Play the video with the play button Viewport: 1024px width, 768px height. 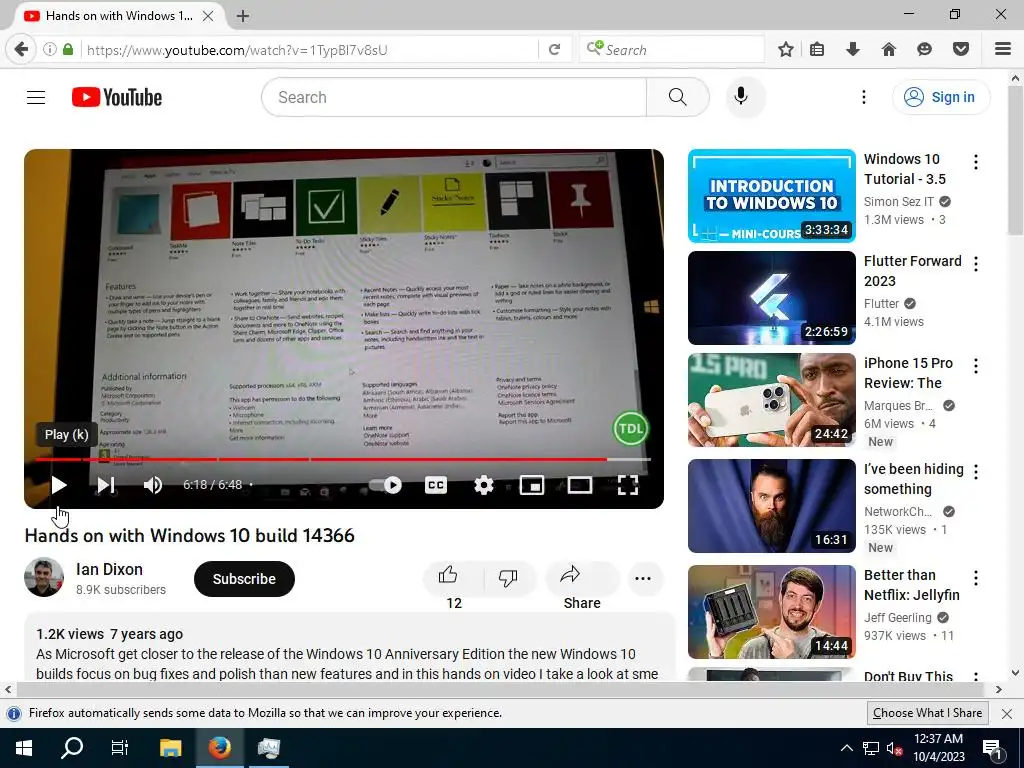[x=59, y=485]
